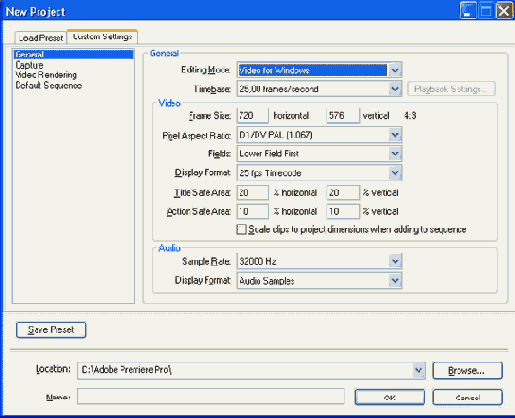Switch to the Load Preset tab

(x=41, y=38)
